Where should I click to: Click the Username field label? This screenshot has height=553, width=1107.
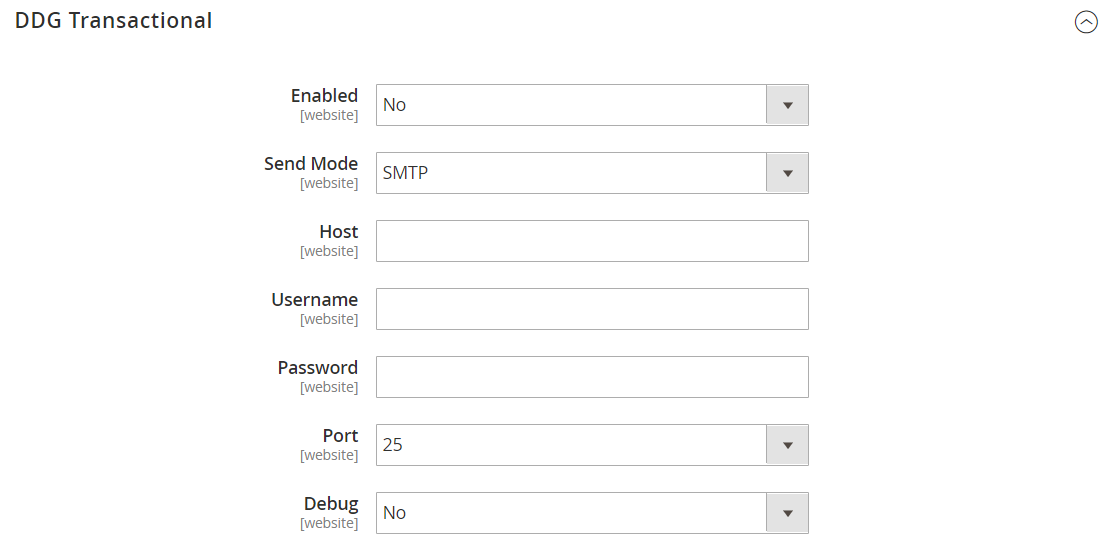coord(314,299)
